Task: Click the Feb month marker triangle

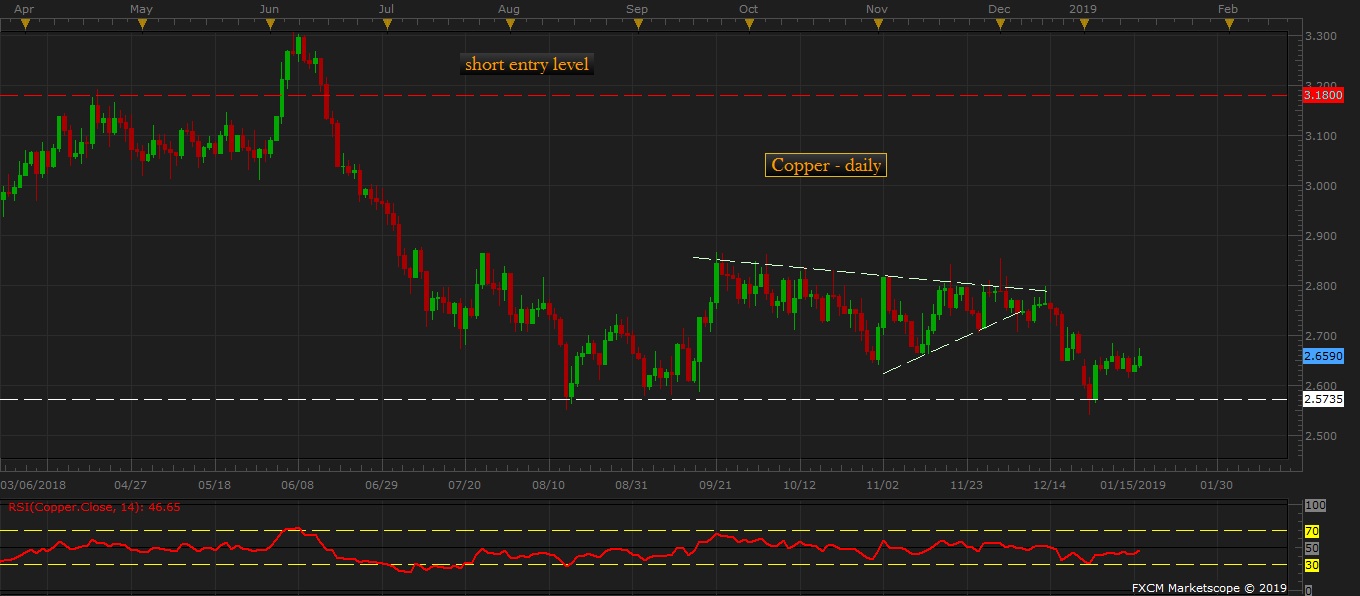Action: tap(1228, 24)
